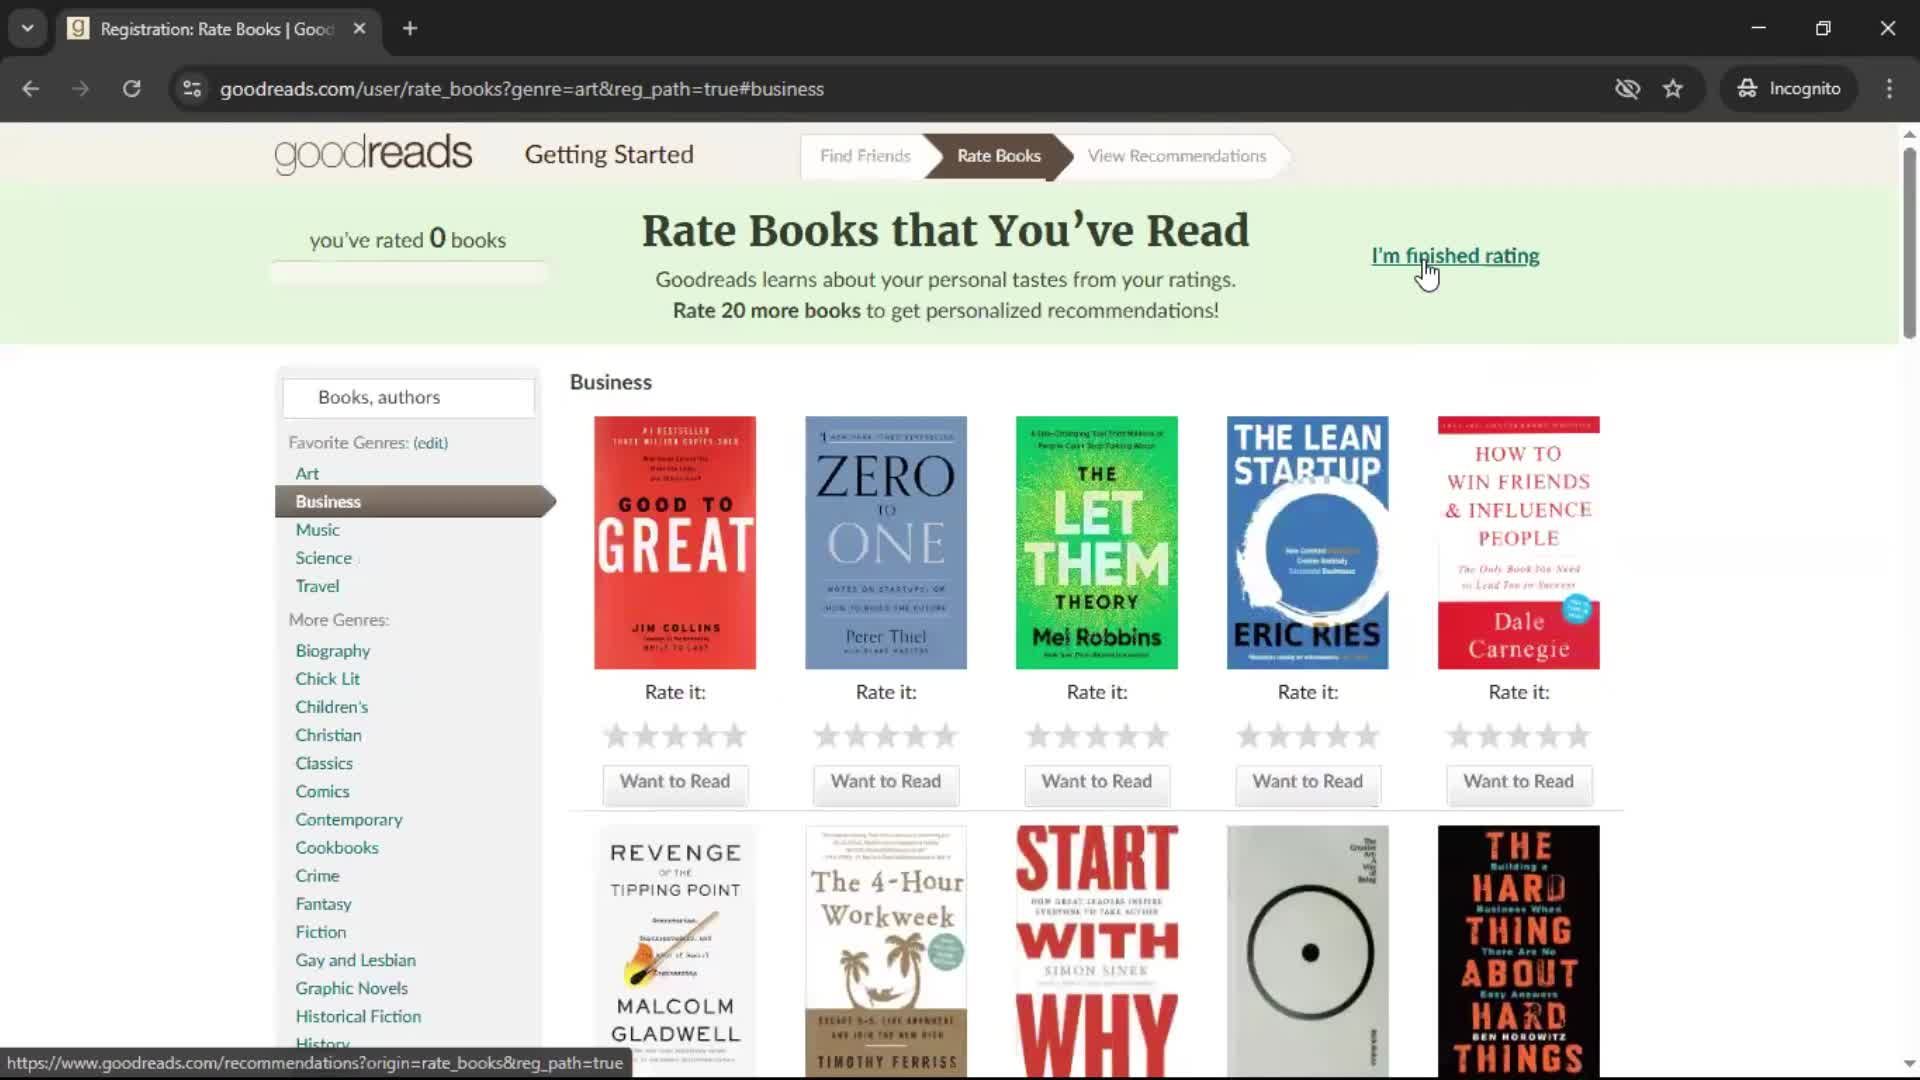Viewport: 1920px width, 1080px height.
Task: Click the 4-Hour Workweek cover
Action: (886, 951)
